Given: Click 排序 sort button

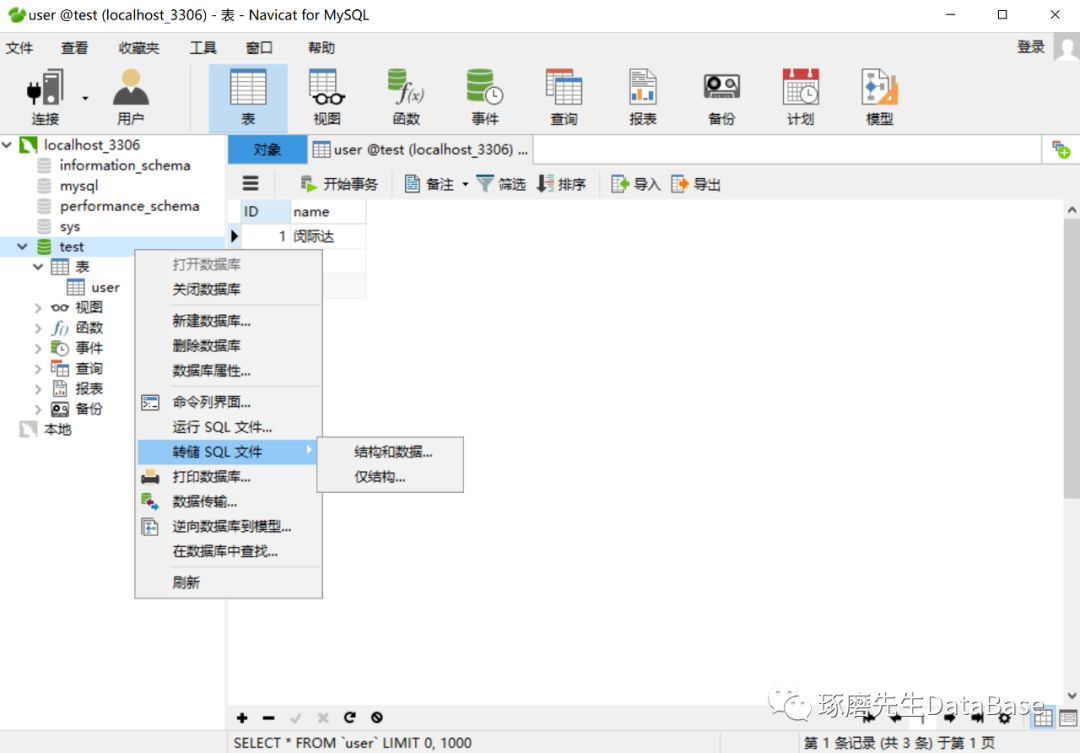Looking at the screenshot, I should pyautogui.click(x=561, y=184).
